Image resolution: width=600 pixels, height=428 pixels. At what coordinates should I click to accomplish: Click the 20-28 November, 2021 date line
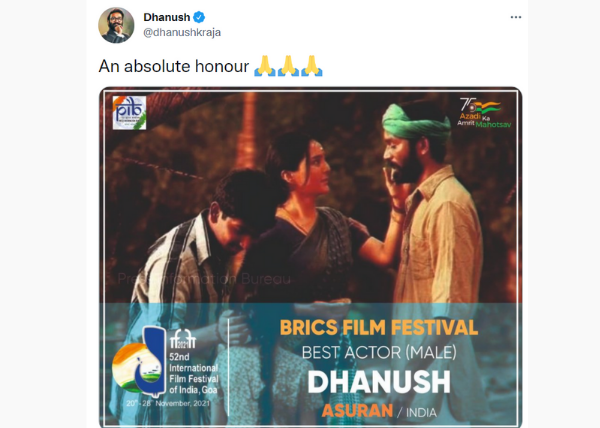click(168, 404)
